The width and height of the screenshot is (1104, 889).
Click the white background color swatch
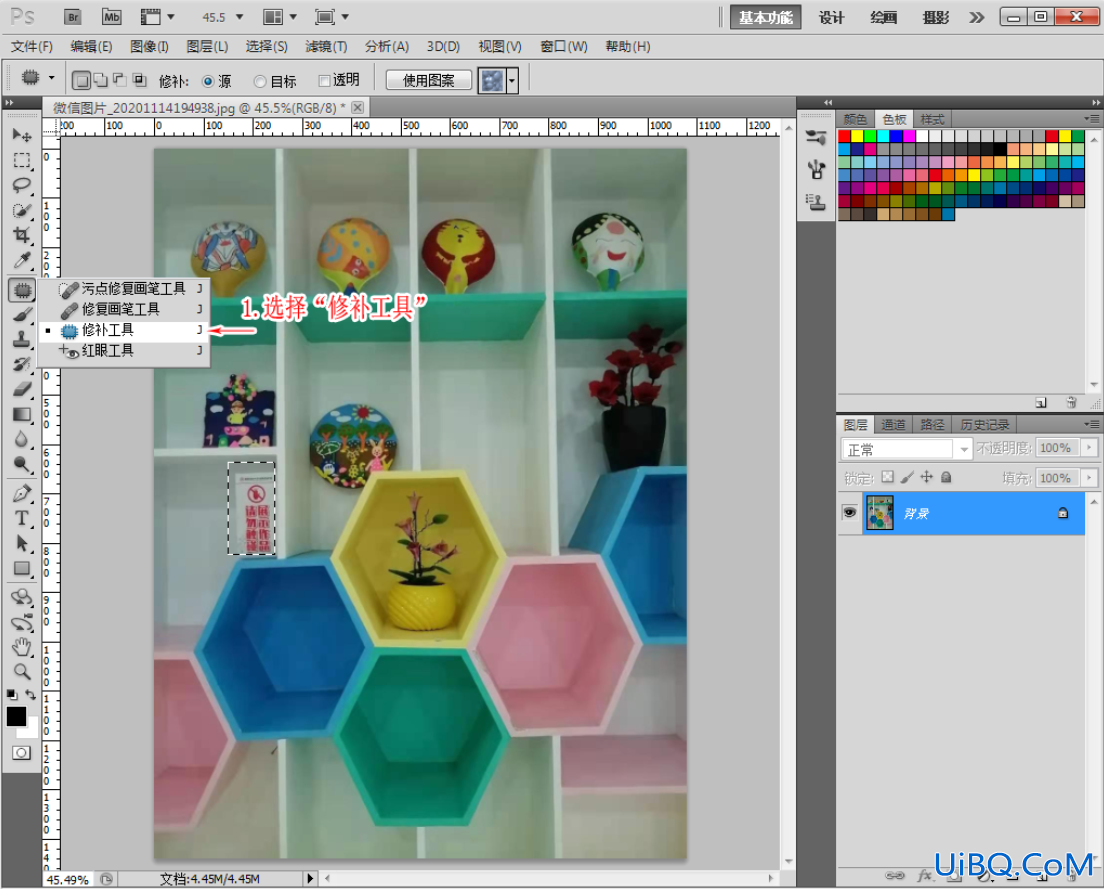click(x=30, y=730)
